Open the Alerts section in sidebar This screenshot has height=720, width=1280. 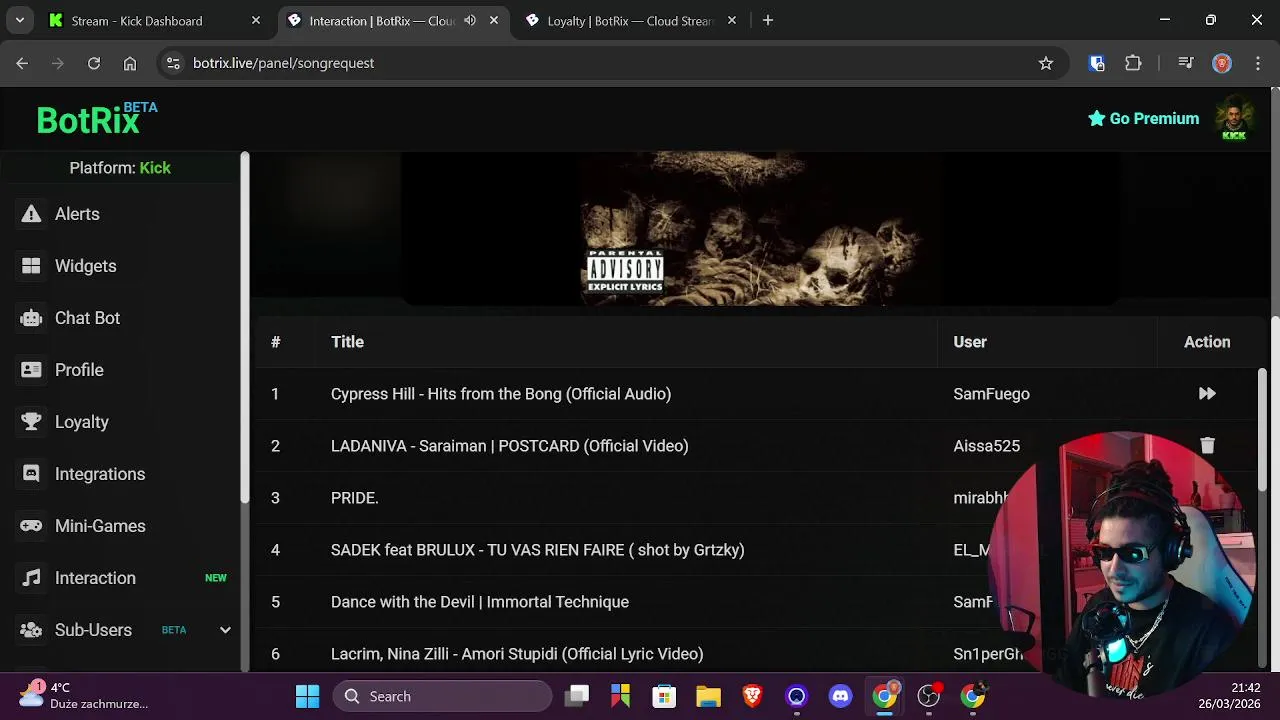[77, 214]
